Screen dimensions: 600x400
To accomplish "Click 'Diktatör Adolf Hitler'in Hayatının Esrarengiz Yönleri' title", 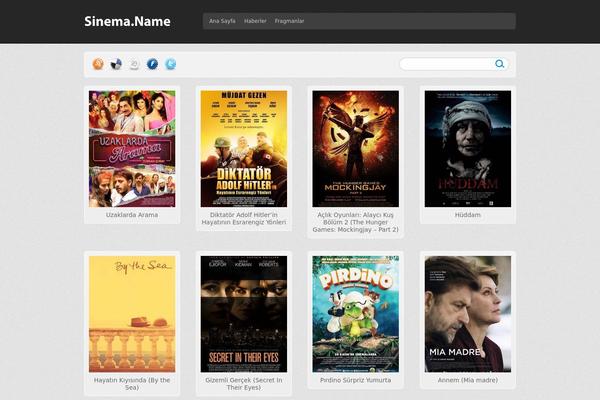I will [x=244, y=219].
